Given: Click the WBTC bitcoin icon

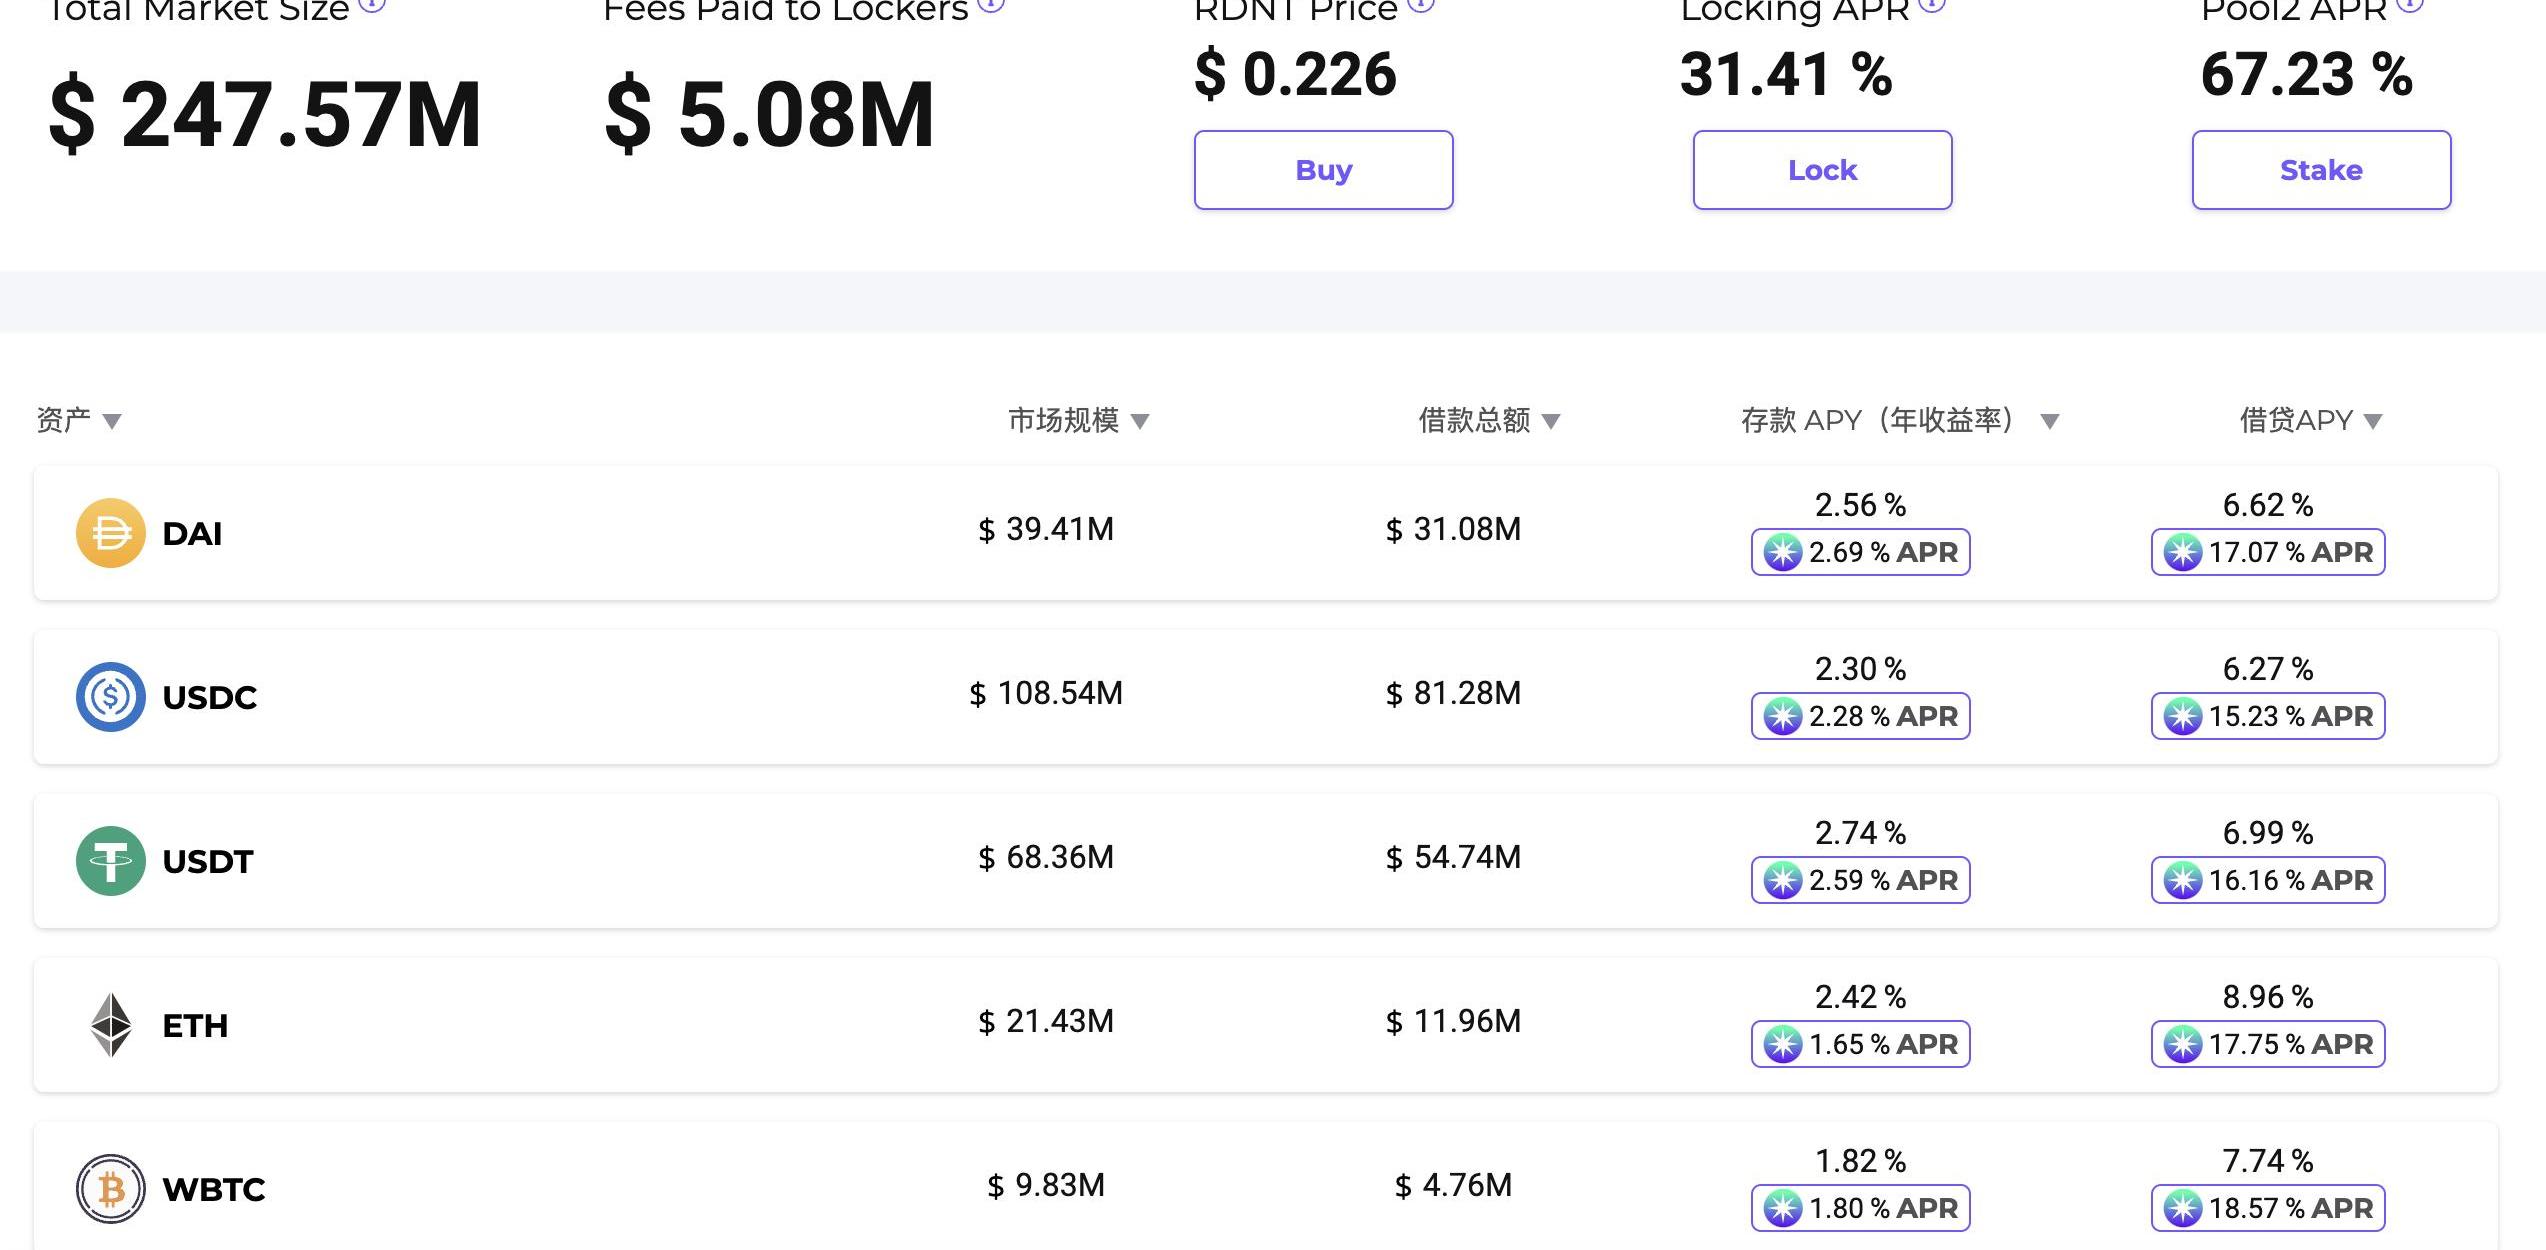Looking at the screenshot, I should click(x=111, y=1189).
